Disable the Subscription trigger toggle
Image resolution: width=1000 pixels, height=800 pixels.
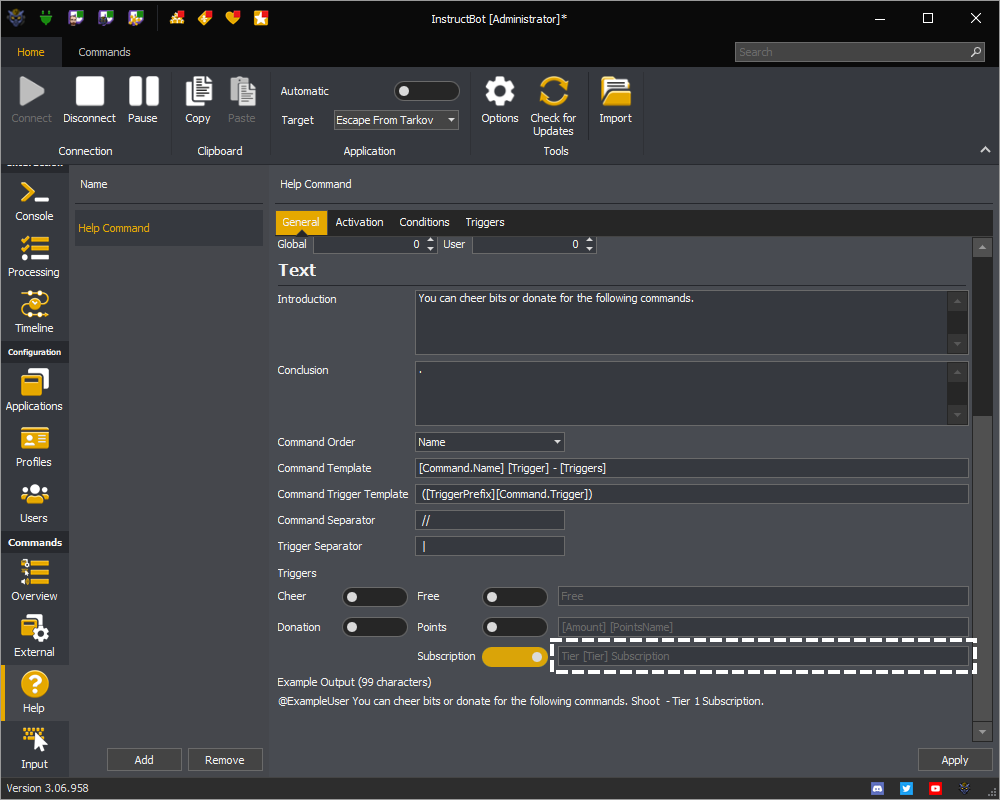coord(515,656)
